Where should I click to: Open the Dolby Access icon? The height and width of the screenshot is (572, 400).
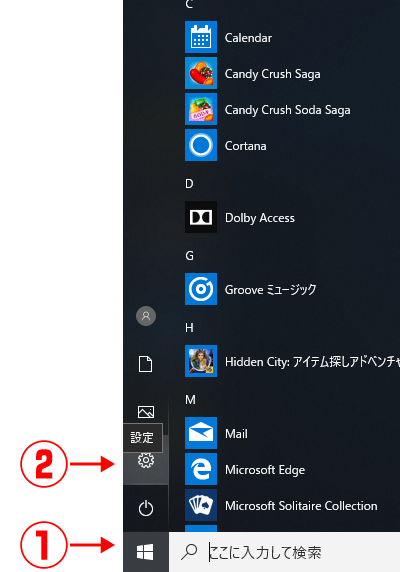pos(201,217)
